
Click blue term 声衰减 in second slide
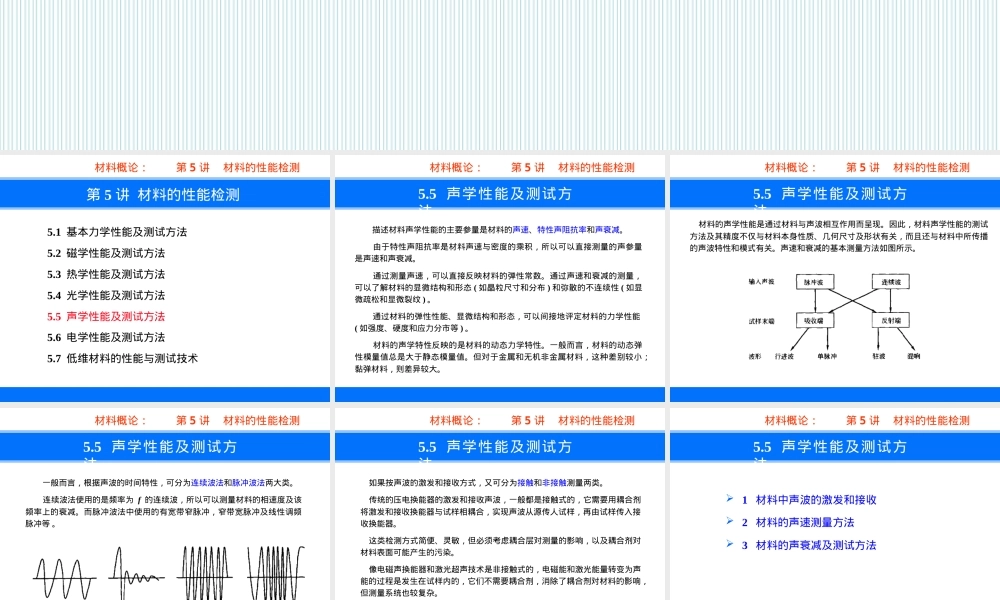point(607,230)
